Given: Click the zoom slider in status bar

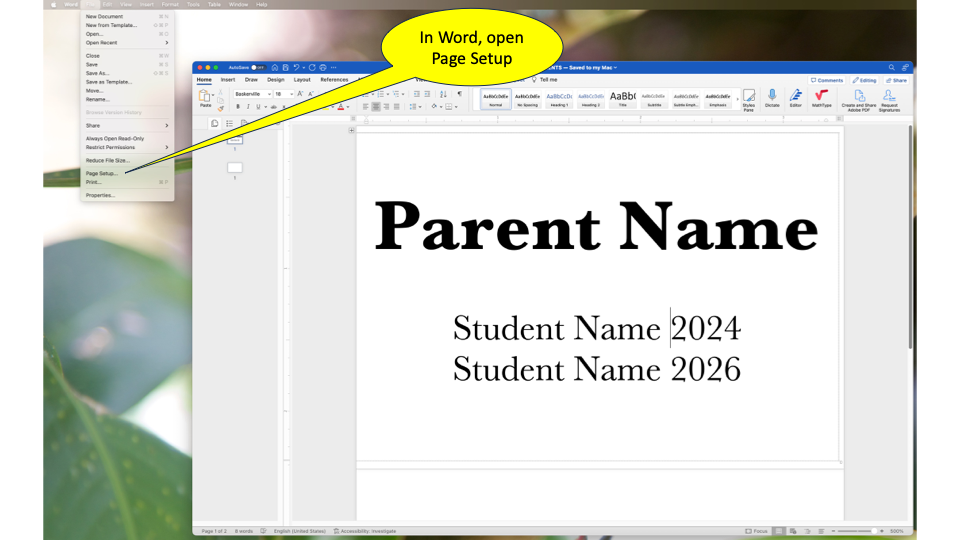Looking at the screenshot, I should [857, 531].
